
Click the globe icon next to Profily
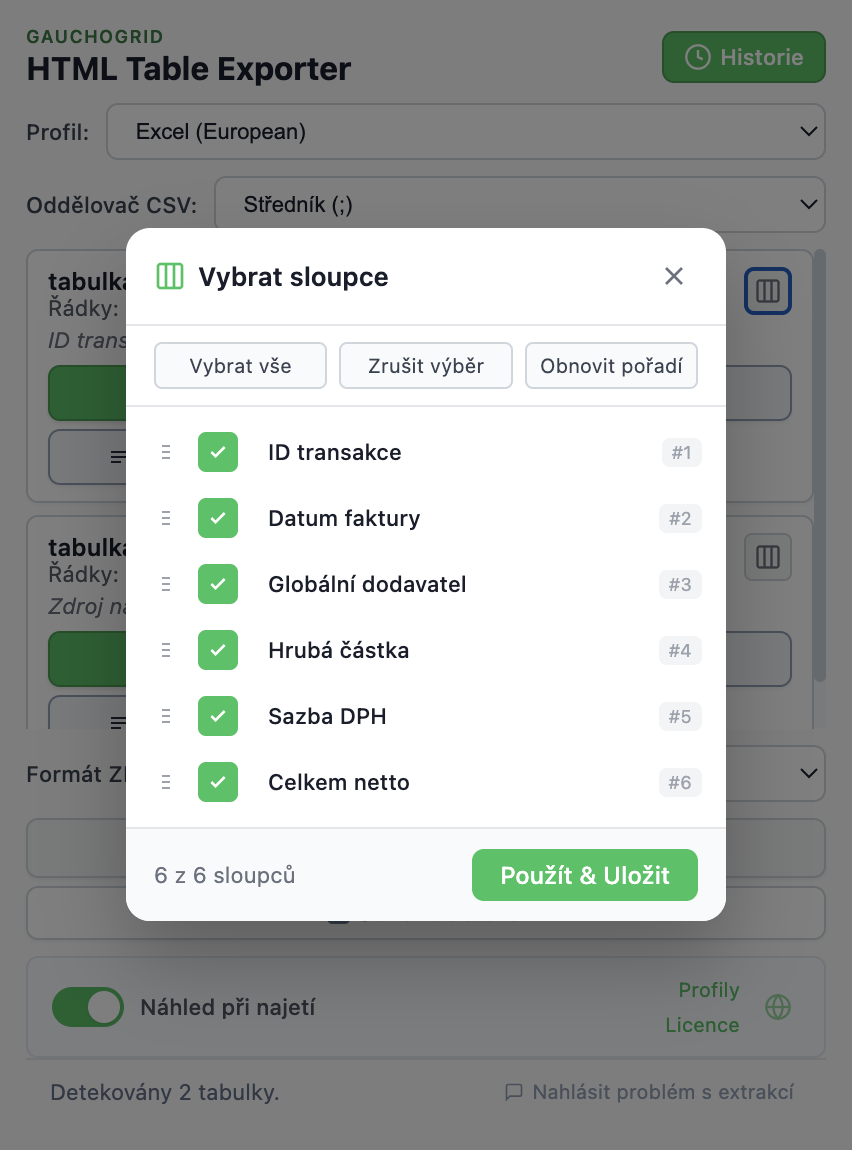pyautogui.click(x=777, y=1007)
